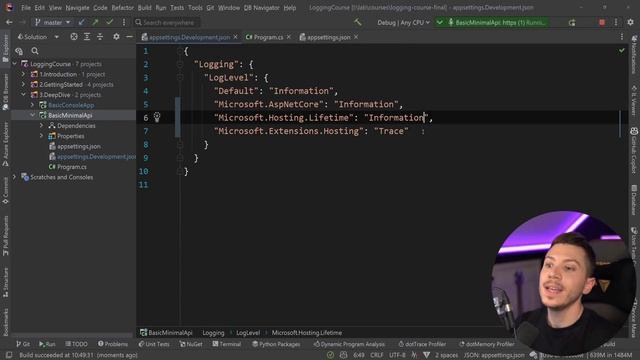Open the Unit Tests tool window
This screenshot has height=360, width=640.
[x=154, y=344]
